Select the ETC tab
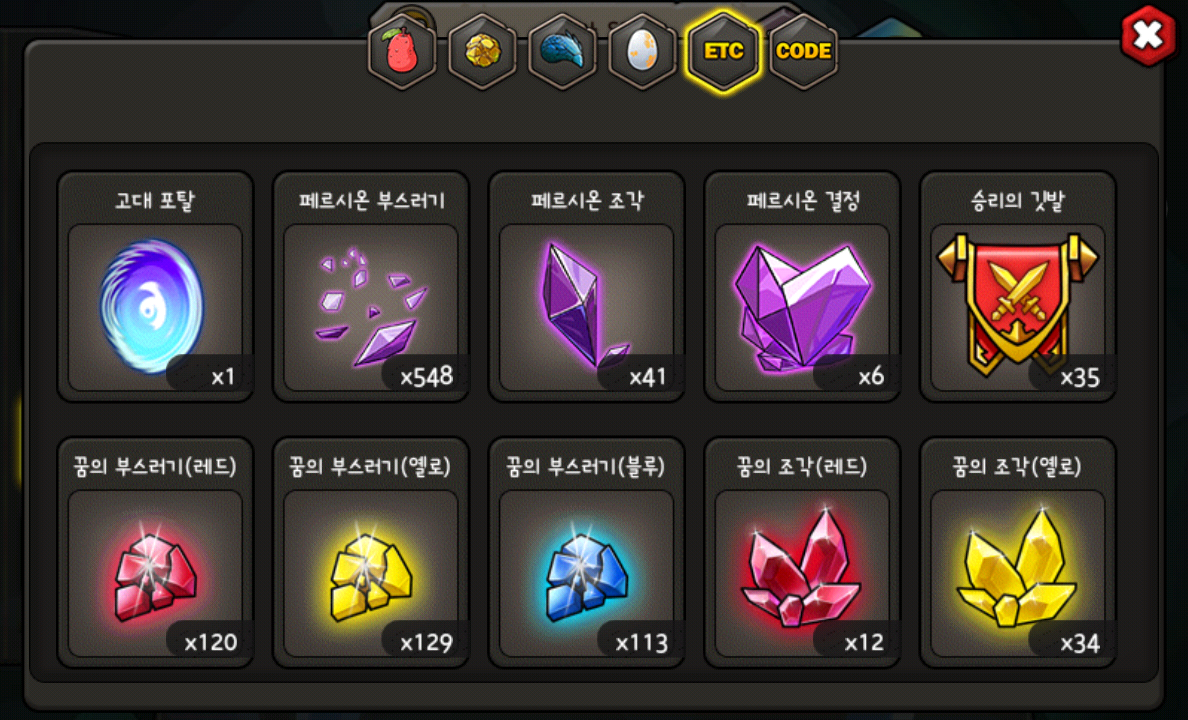This screenshot has height=720, width=1188. click(723, 52)
